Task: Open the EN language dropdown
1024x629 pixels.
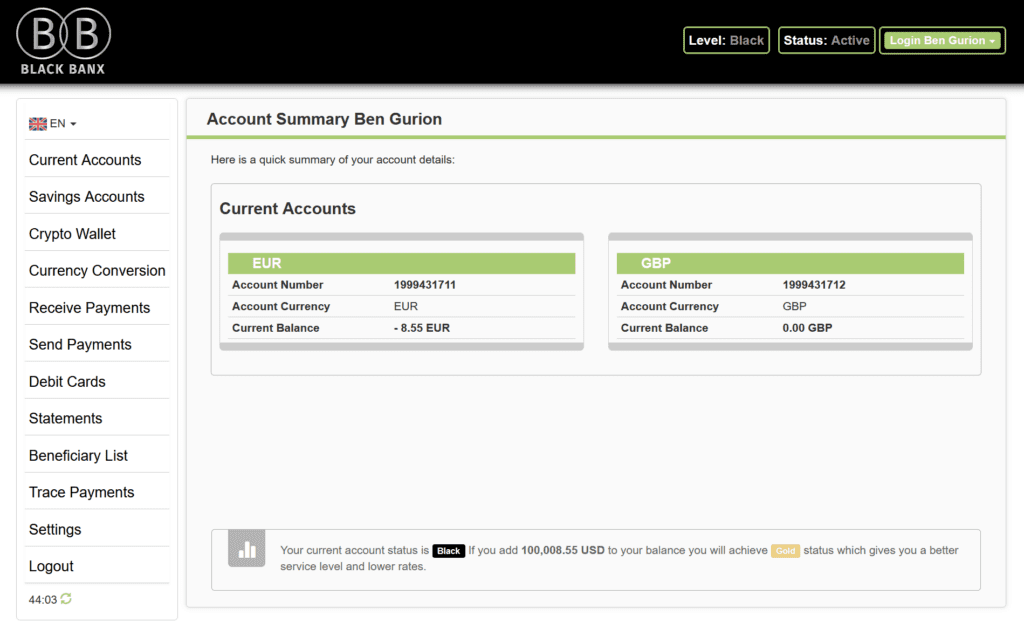Action: point(53,122)
